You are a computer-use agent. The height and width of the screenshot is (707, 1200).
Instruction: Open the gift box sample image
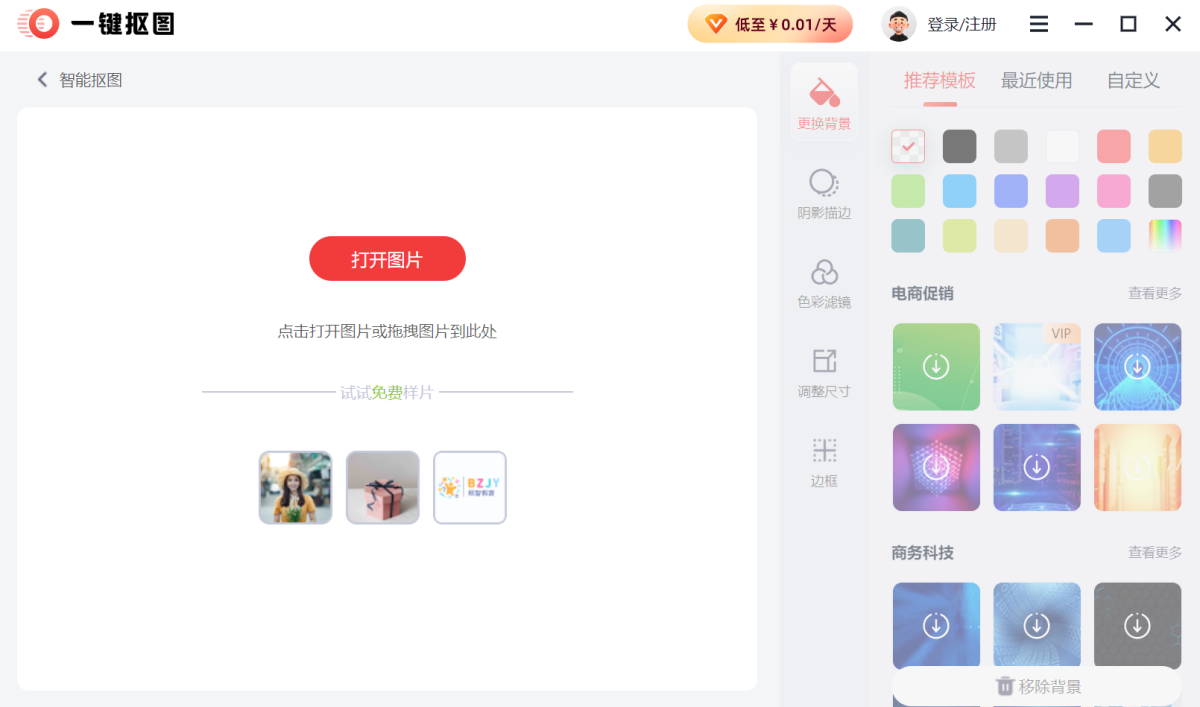(382, 487)
